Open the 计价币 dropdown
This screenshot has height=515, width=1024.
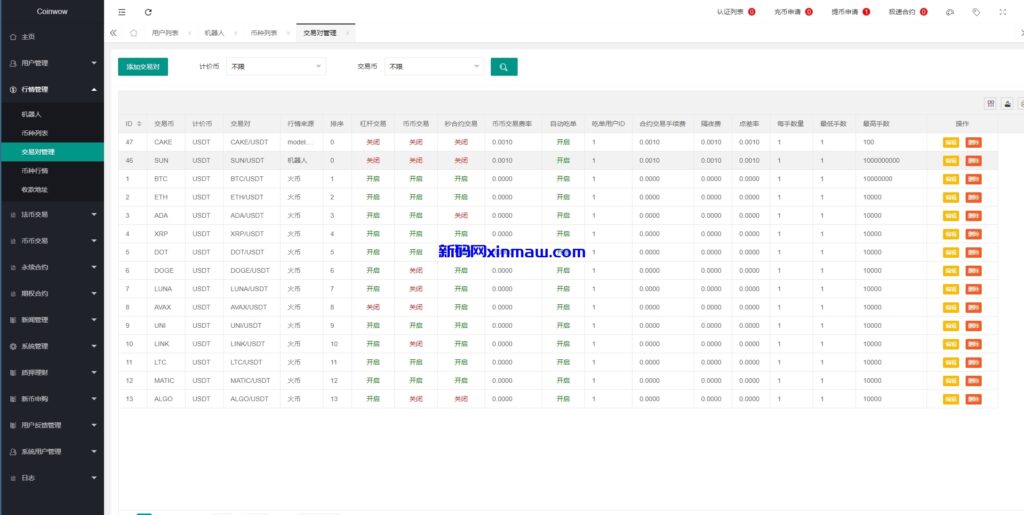(x=276, y=67)
